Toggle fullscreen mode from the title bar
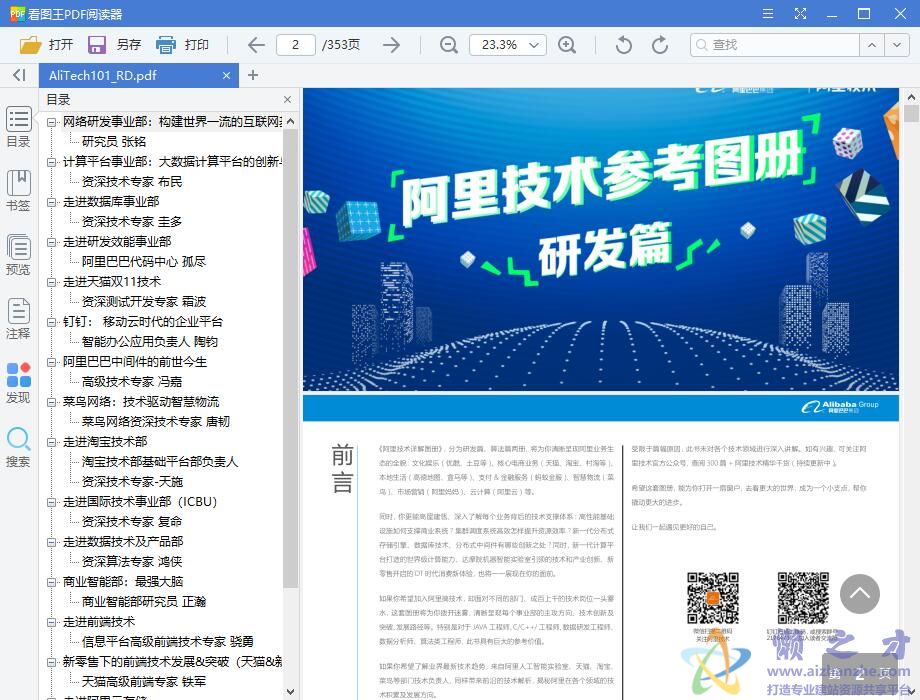 (x=800, y=13)
